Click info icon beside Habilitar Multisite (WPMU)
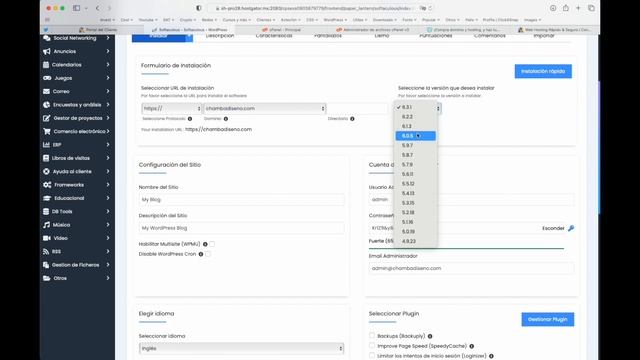640x360 pixels. point(205,244)
